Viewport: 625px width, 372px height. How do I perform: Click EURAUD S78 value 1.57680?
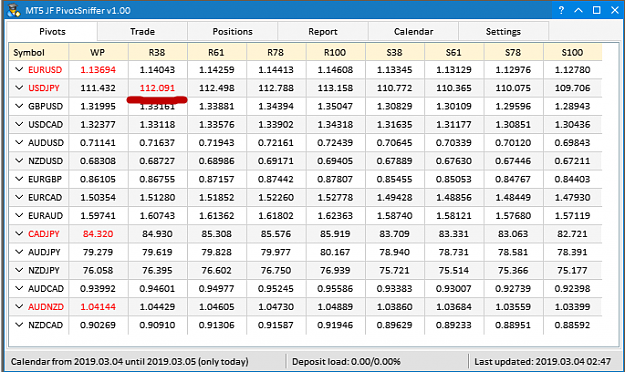tap(513, 216)
